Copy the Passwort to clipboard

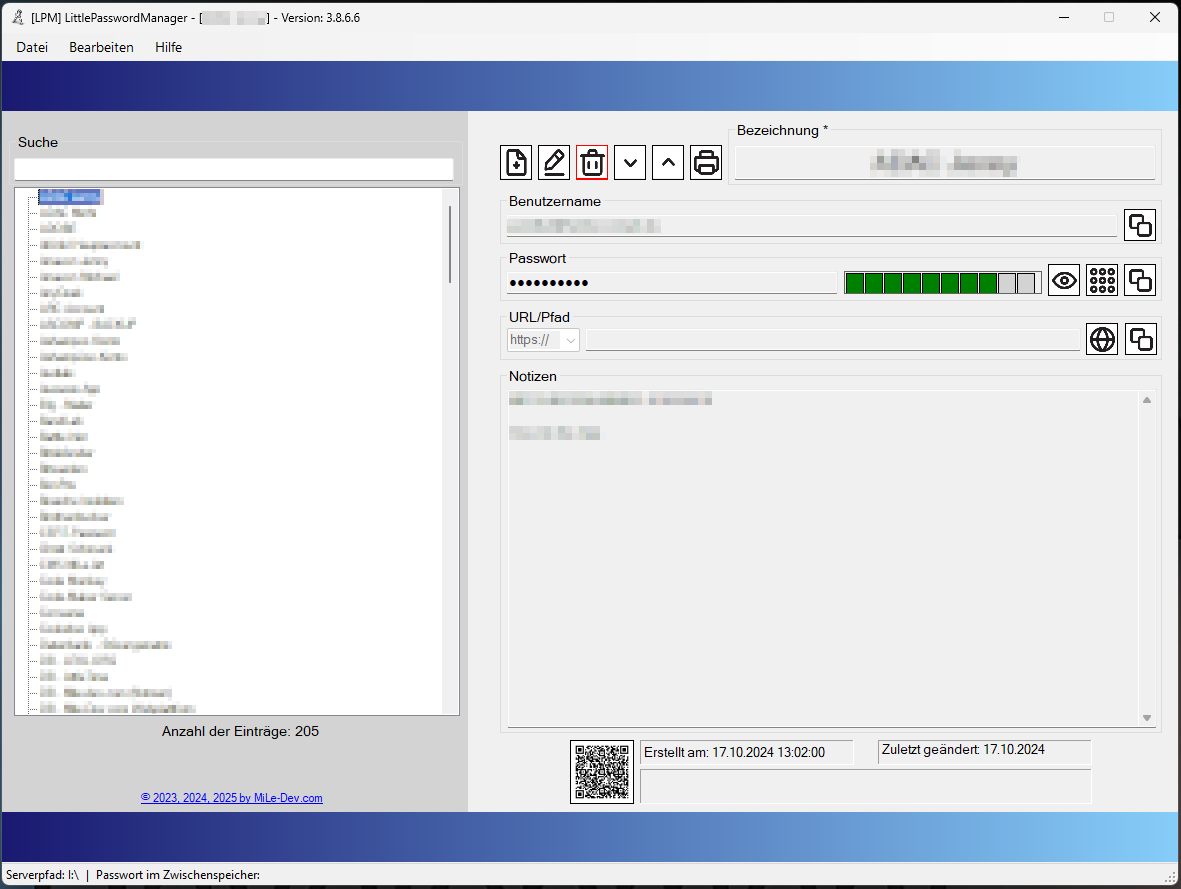pos(1140,281)
